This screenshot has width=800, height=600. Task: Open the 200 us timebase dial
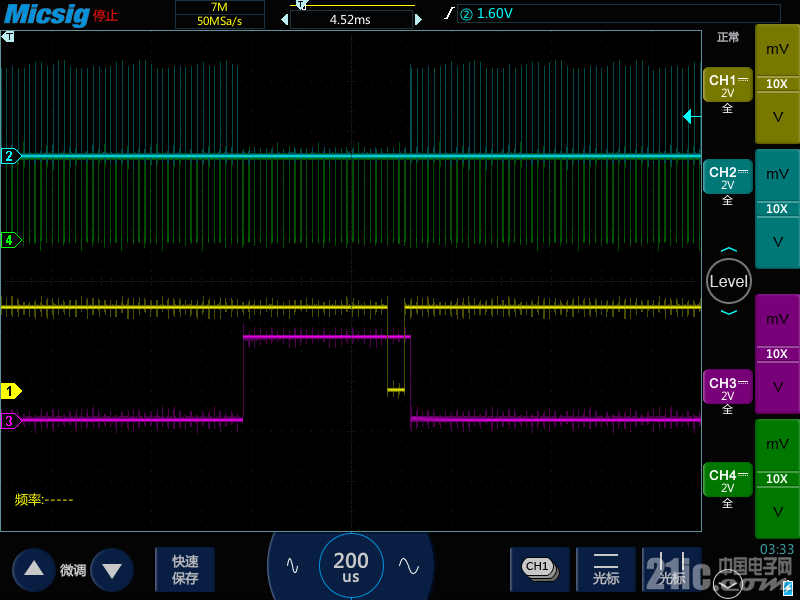[x=351, y=566]
